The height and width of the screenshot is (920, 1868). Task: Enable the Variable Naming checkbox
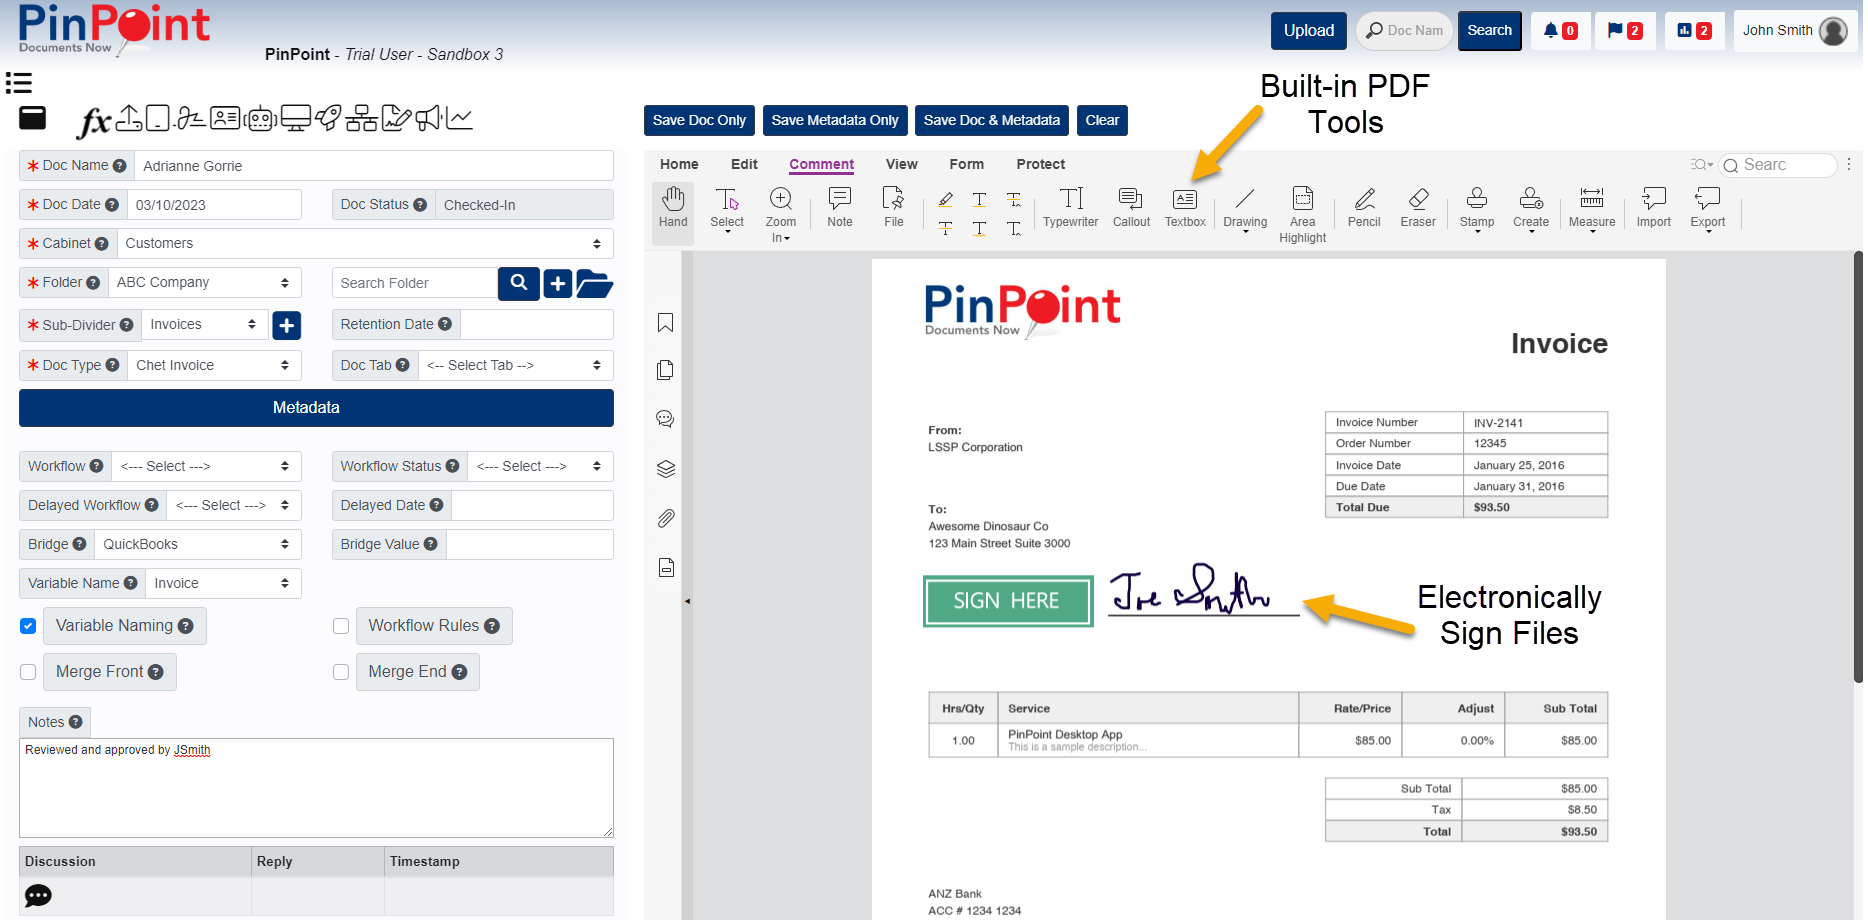point(27,625)
